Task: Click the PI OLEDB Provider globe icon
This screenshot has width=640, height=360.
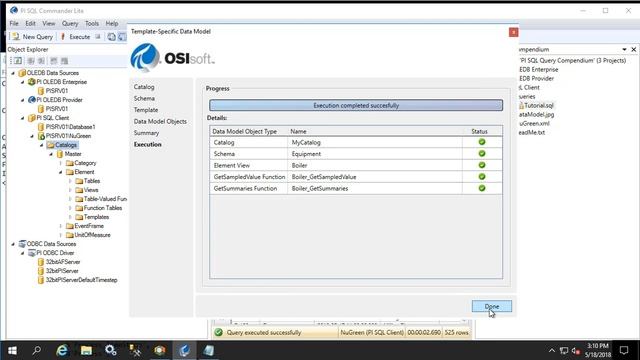Action: pos(31,100)
